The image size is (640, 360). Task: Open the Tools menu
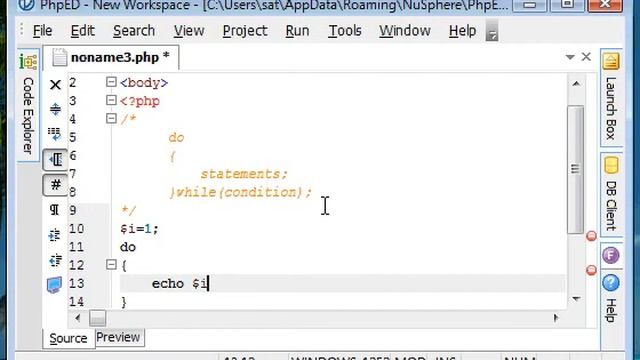(x=345, y=31)
